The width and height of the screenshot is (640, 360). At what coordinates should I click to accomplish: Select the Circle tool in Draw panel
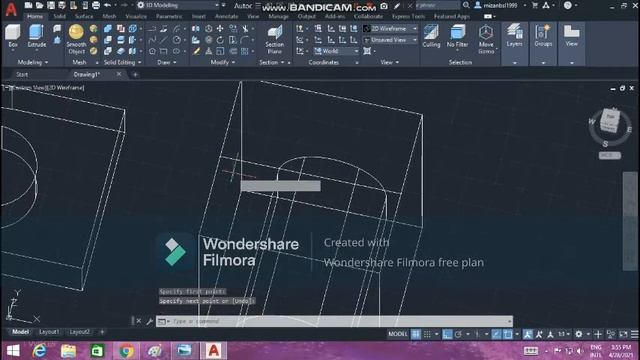pyautogui.click(x=176, y=40)
